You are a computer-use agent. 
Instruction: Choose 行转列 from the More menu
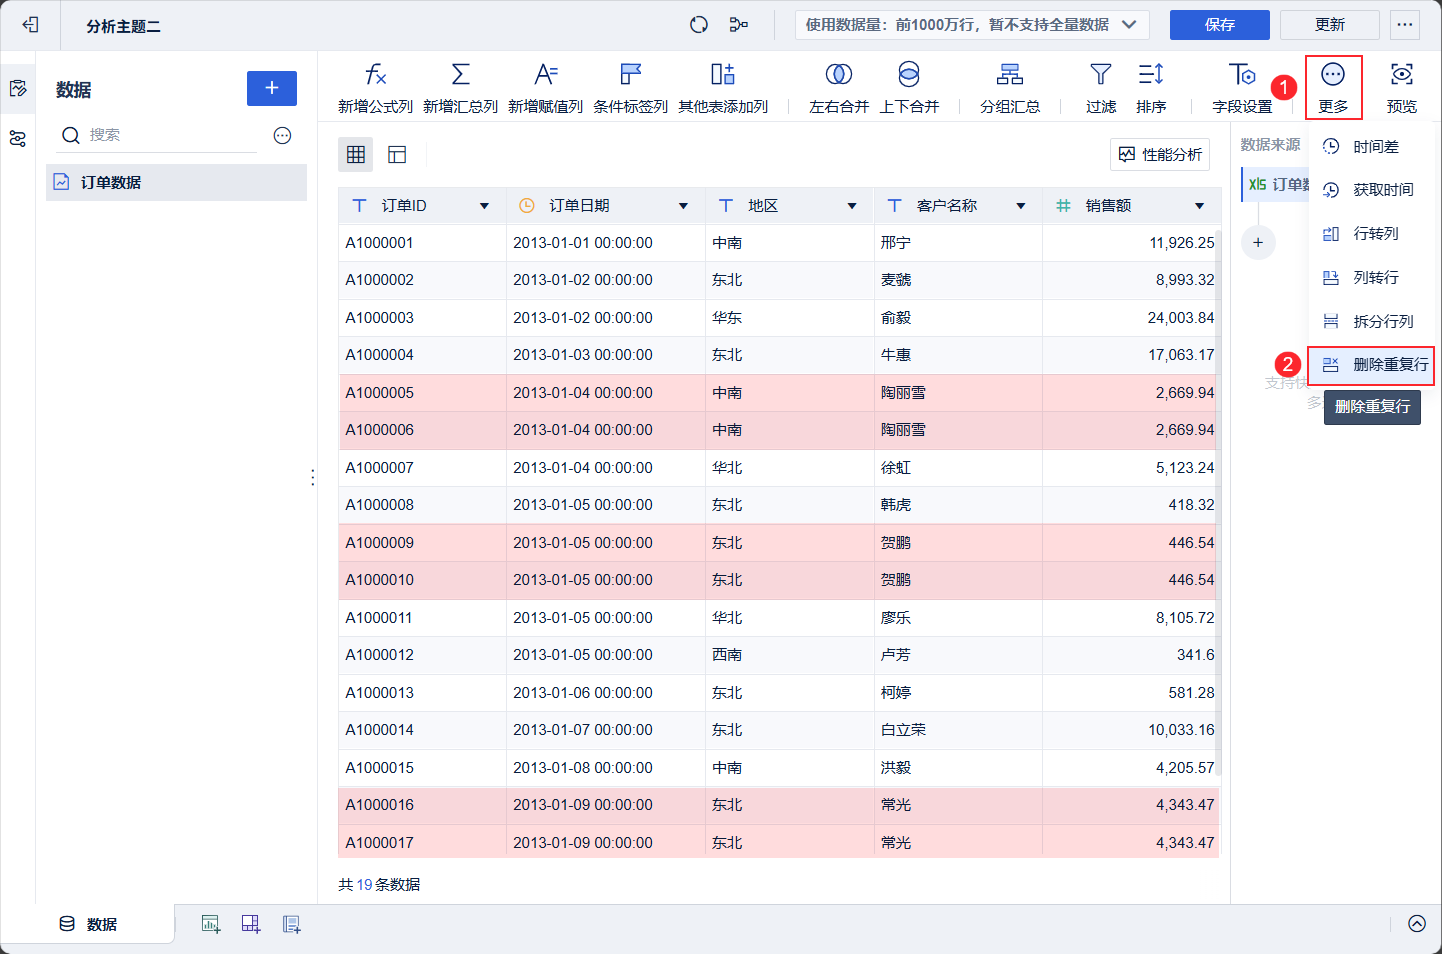(x=1371, y=234)
